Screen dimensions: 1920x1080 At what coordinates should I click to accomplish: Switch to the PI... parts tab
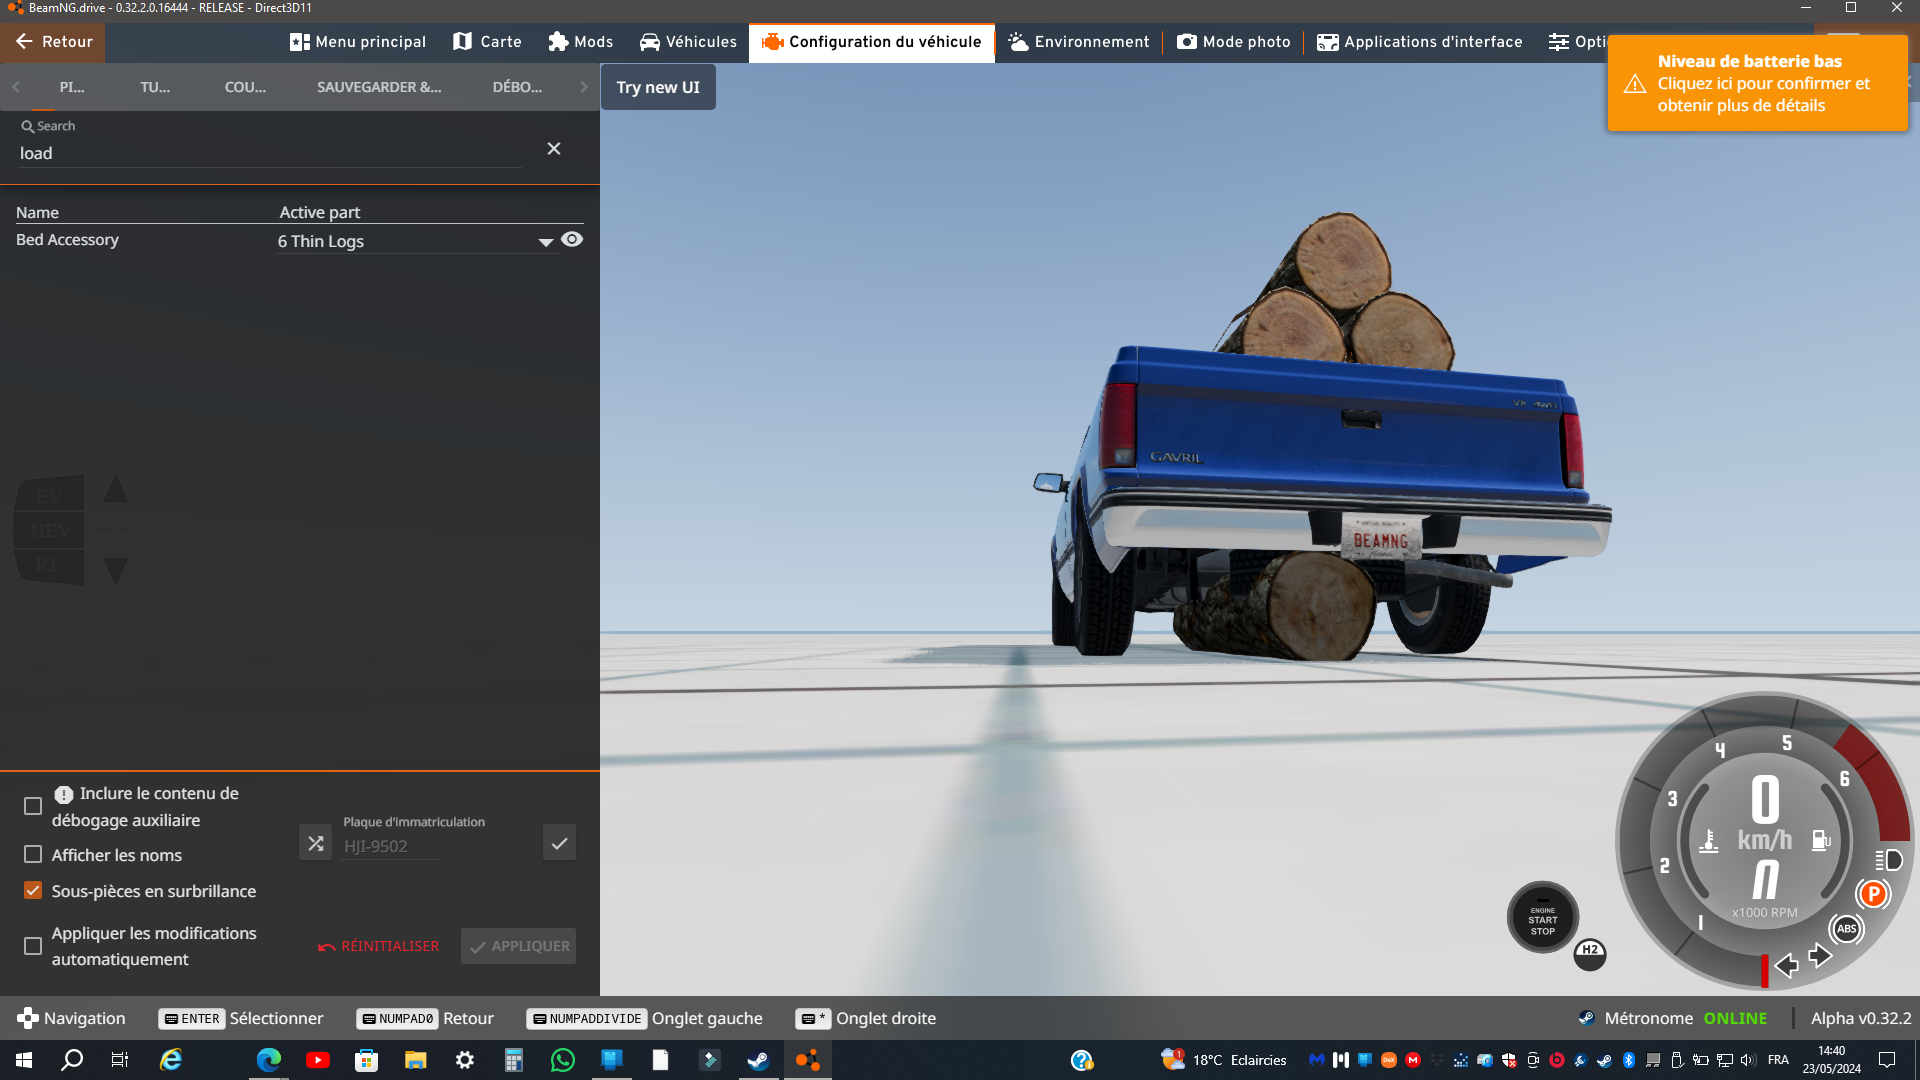[72, 87]
